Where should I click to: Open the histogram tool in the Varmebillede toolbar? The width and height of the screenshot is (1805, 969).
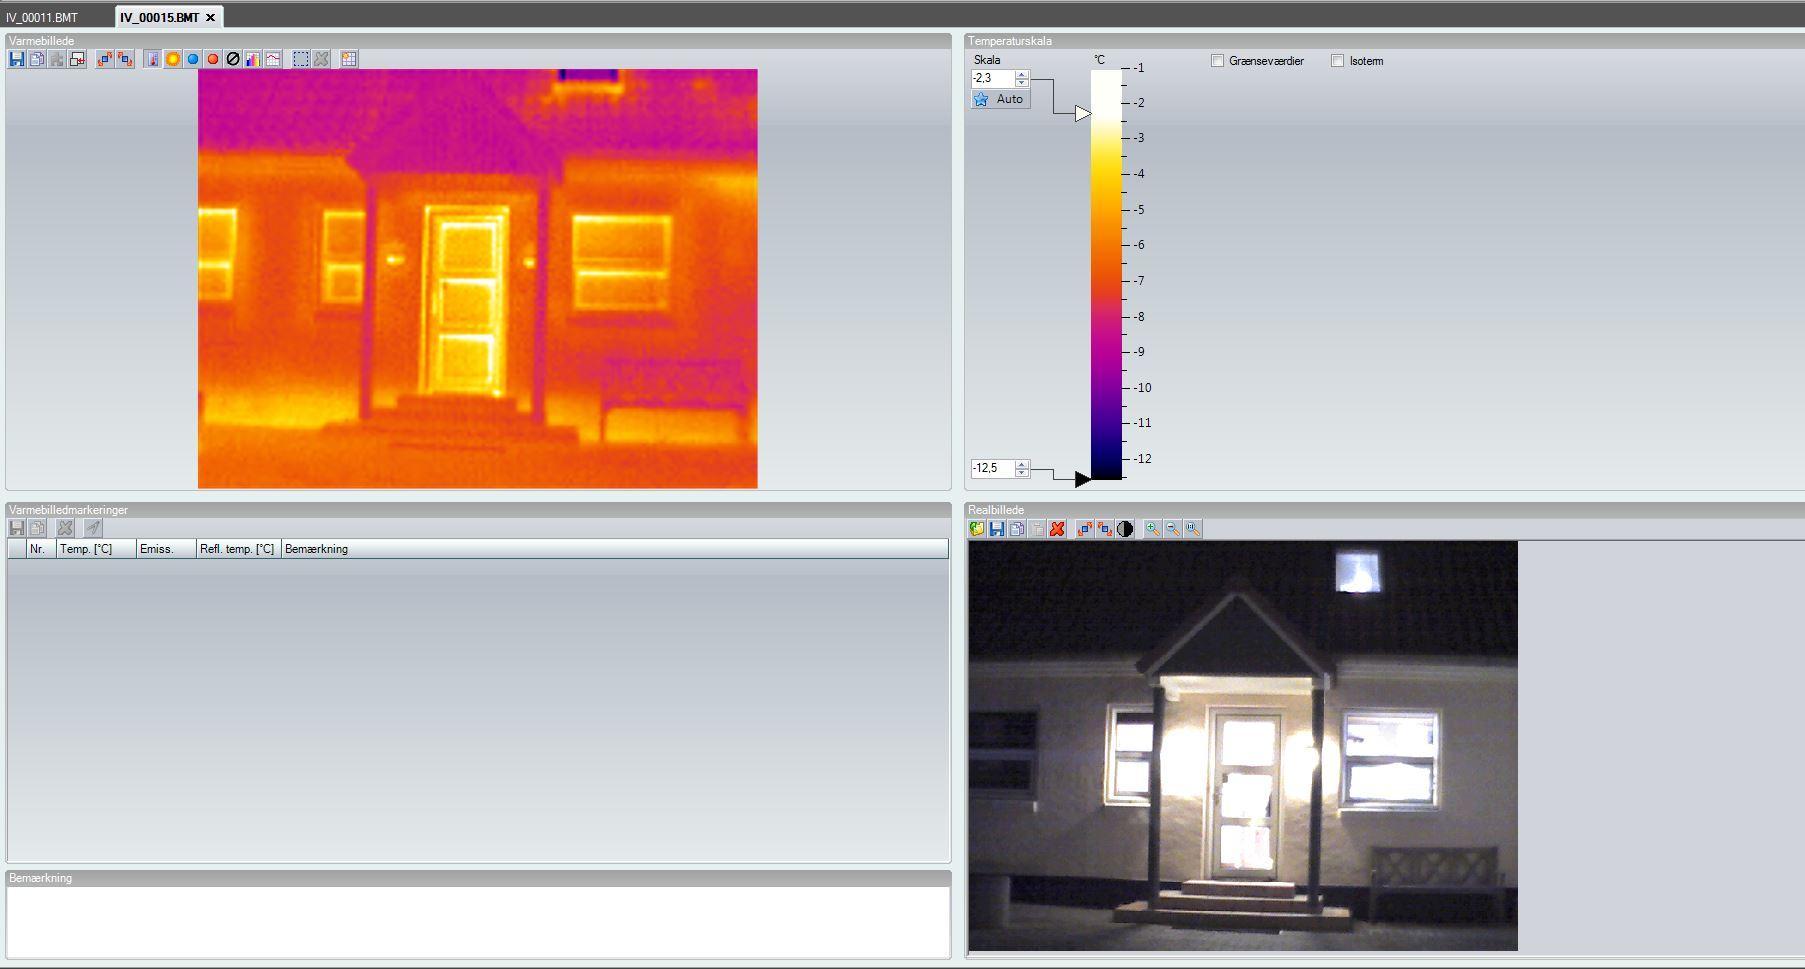[253, 60]
